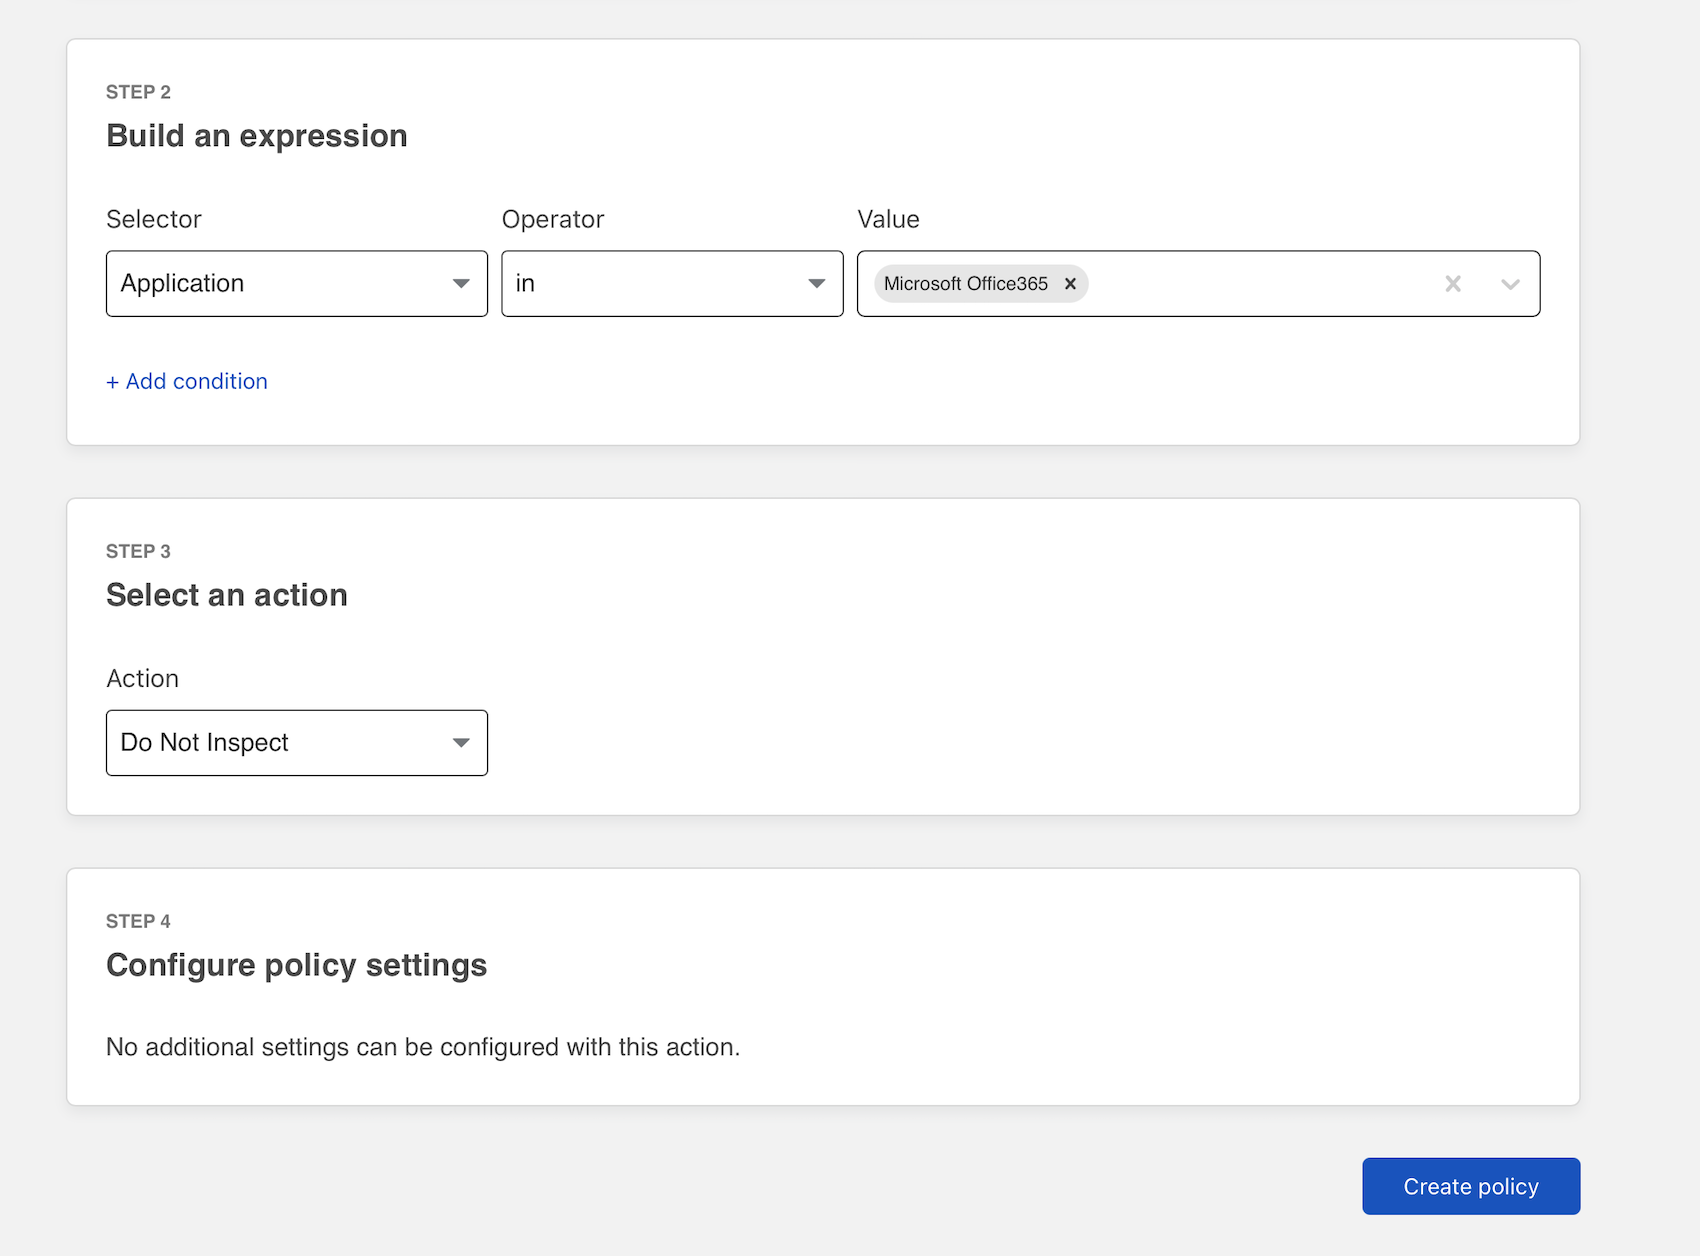Click the Configure policy settings heading
The width and height of the screenshot is (1700, 1256).
coord(297,965)
